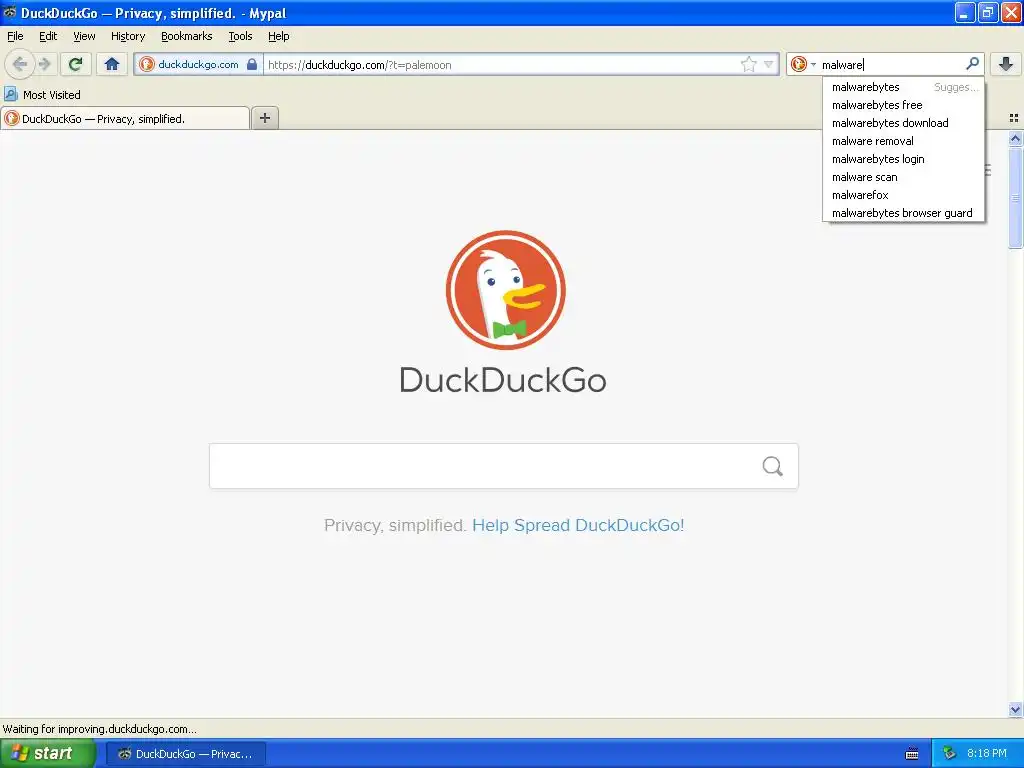Click the vertical scrollbar thumb
Viewport: 1024px width, 768px height.
click(x=1015, y=197)
